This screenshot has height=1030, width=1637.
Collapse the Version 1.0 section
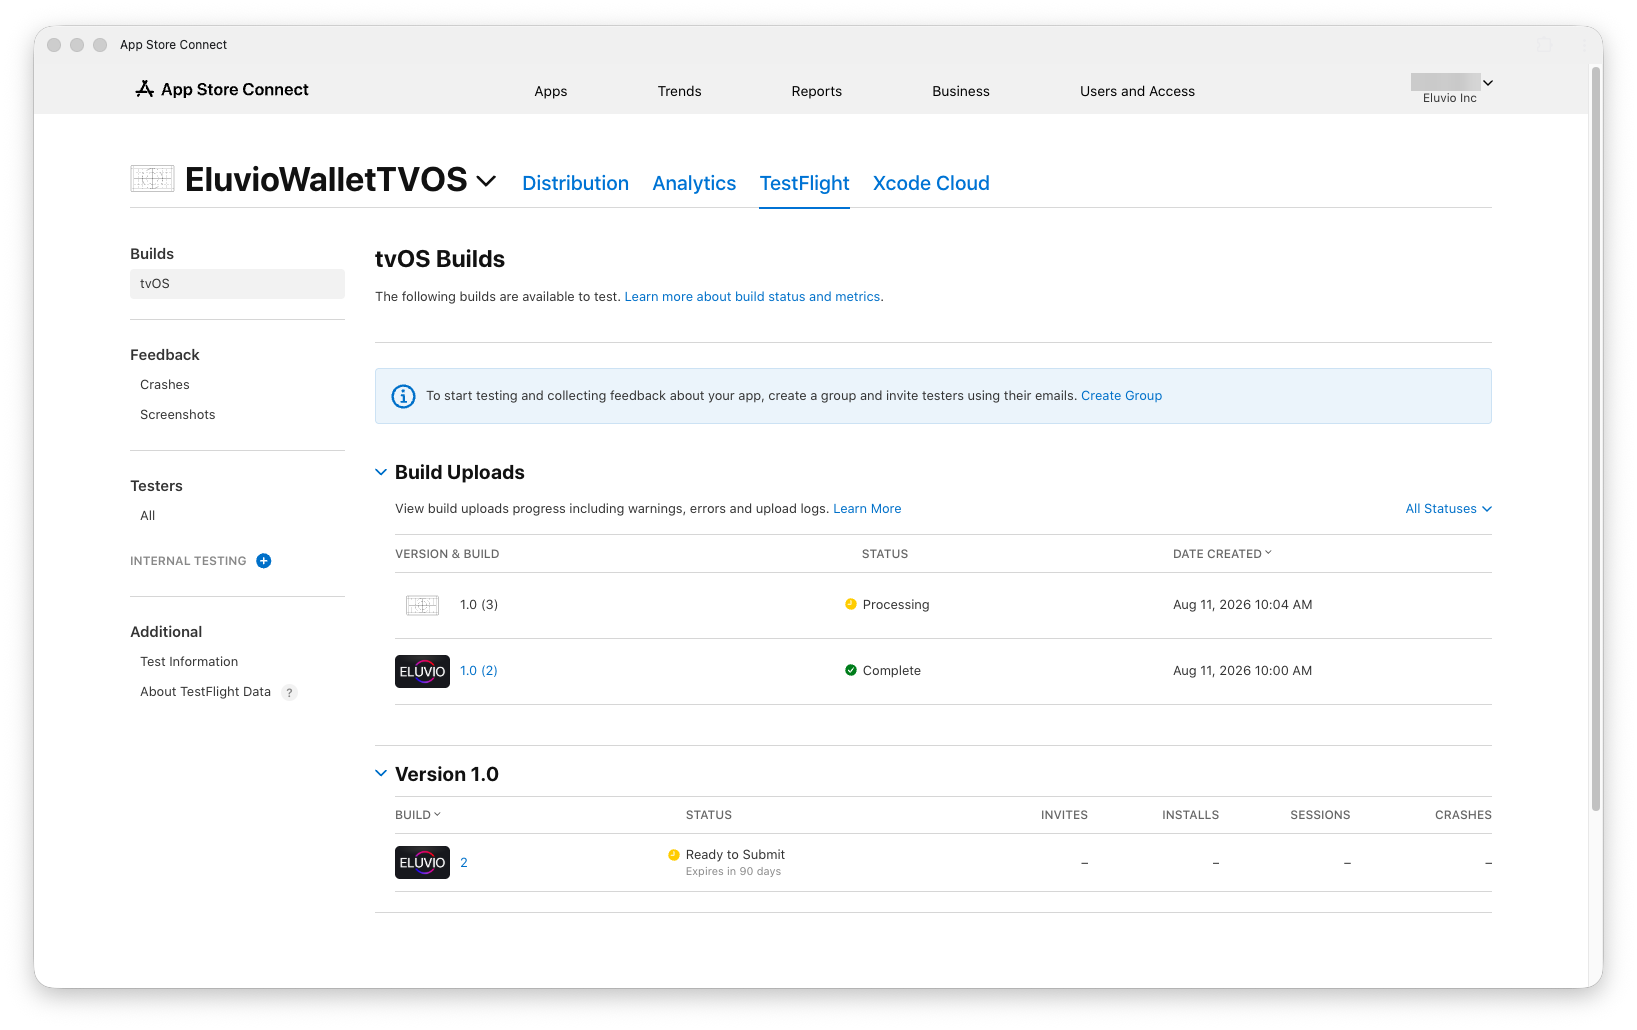[381, 774]
